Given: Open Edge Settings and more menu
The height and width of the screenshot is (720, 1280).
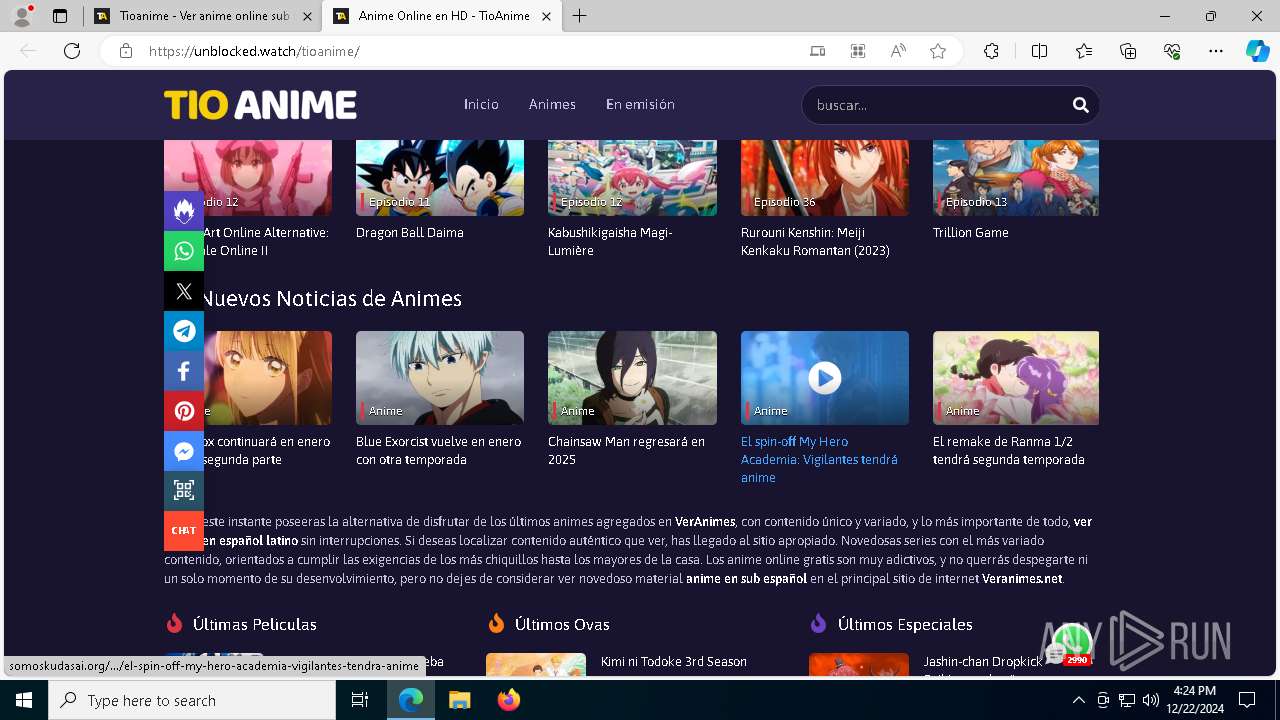Looking at the screenshot, I should (x=1216, y=51).
